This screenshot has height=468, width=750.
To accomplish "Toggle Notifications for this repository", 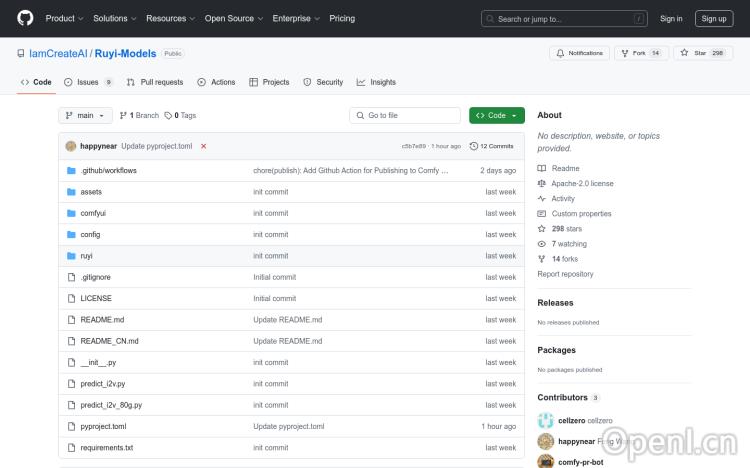I will 579,53.
